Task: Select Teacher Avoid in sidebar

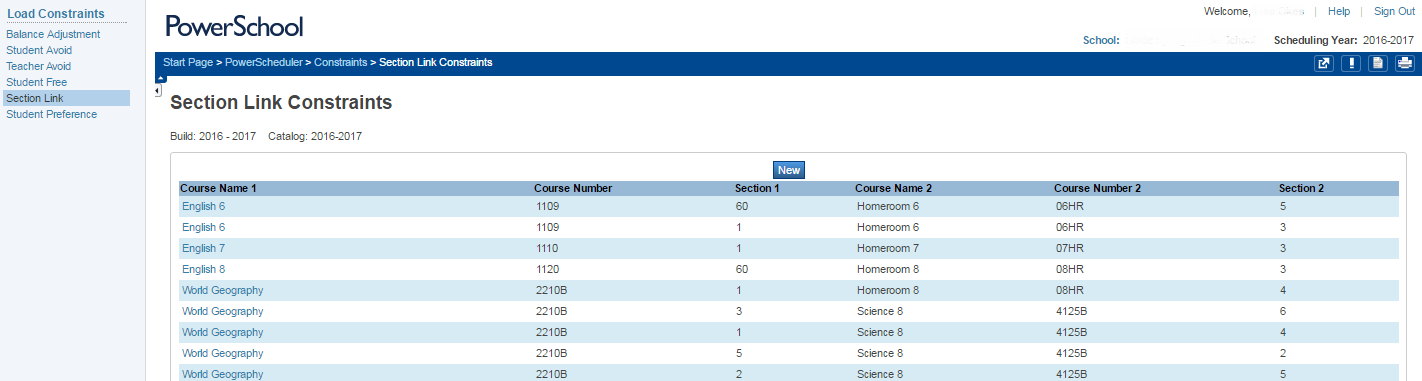Action: click(39, 66)
